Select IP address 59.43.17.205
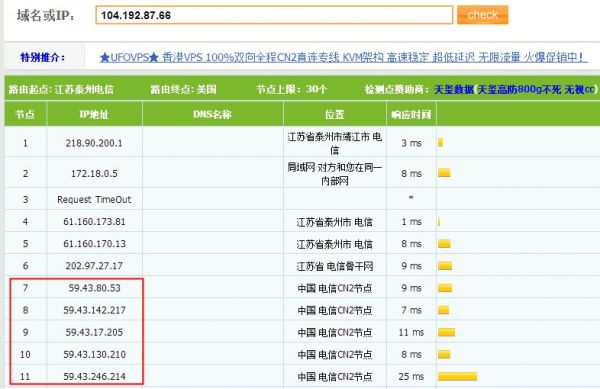The height and width of the screenshot is (389, 600). coord(94,332)
